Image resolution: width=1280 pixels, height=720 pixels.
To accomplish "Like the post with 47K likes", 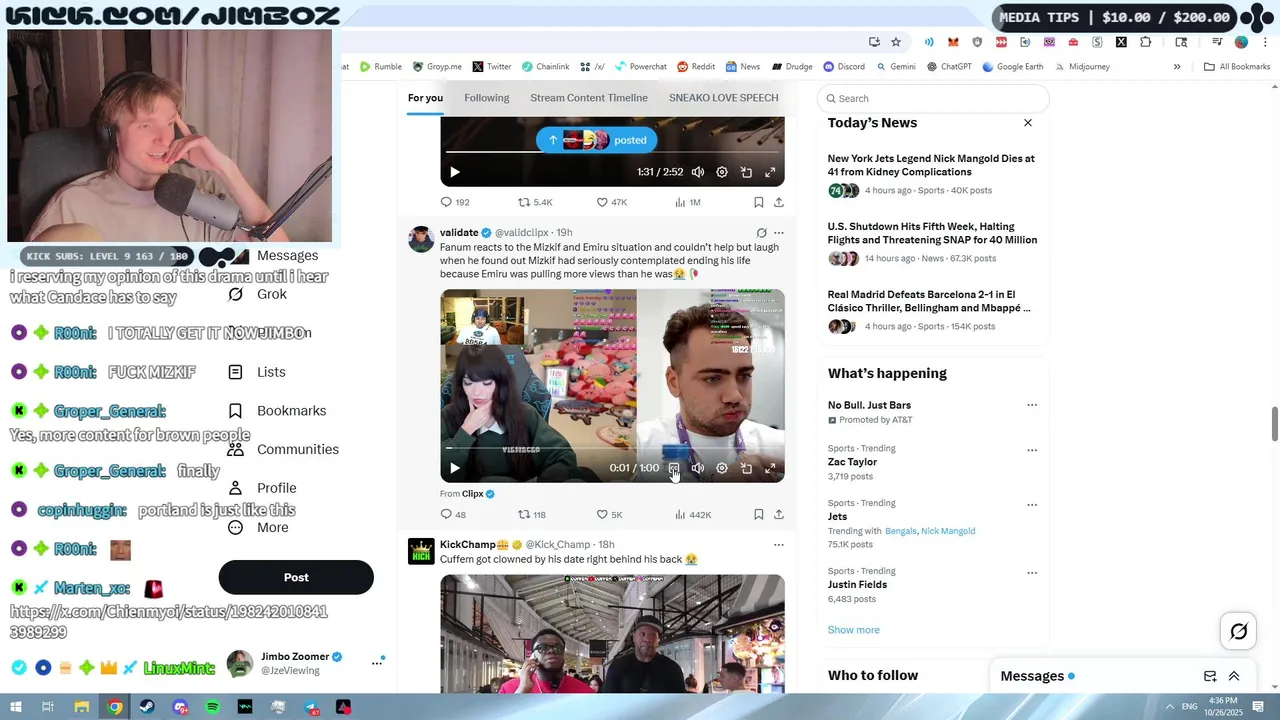I will [x=611, y=202].
